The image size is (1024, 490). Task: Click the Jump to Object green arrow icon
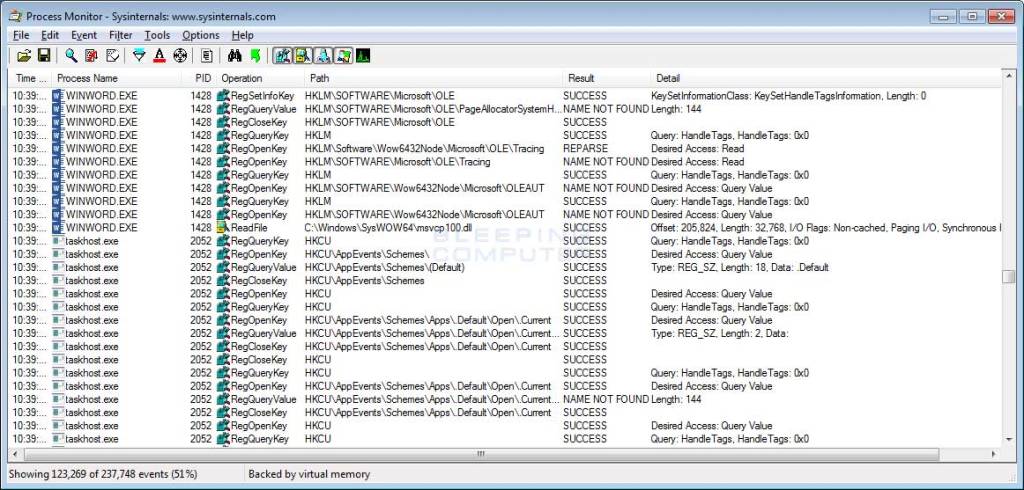click(255, 55)
